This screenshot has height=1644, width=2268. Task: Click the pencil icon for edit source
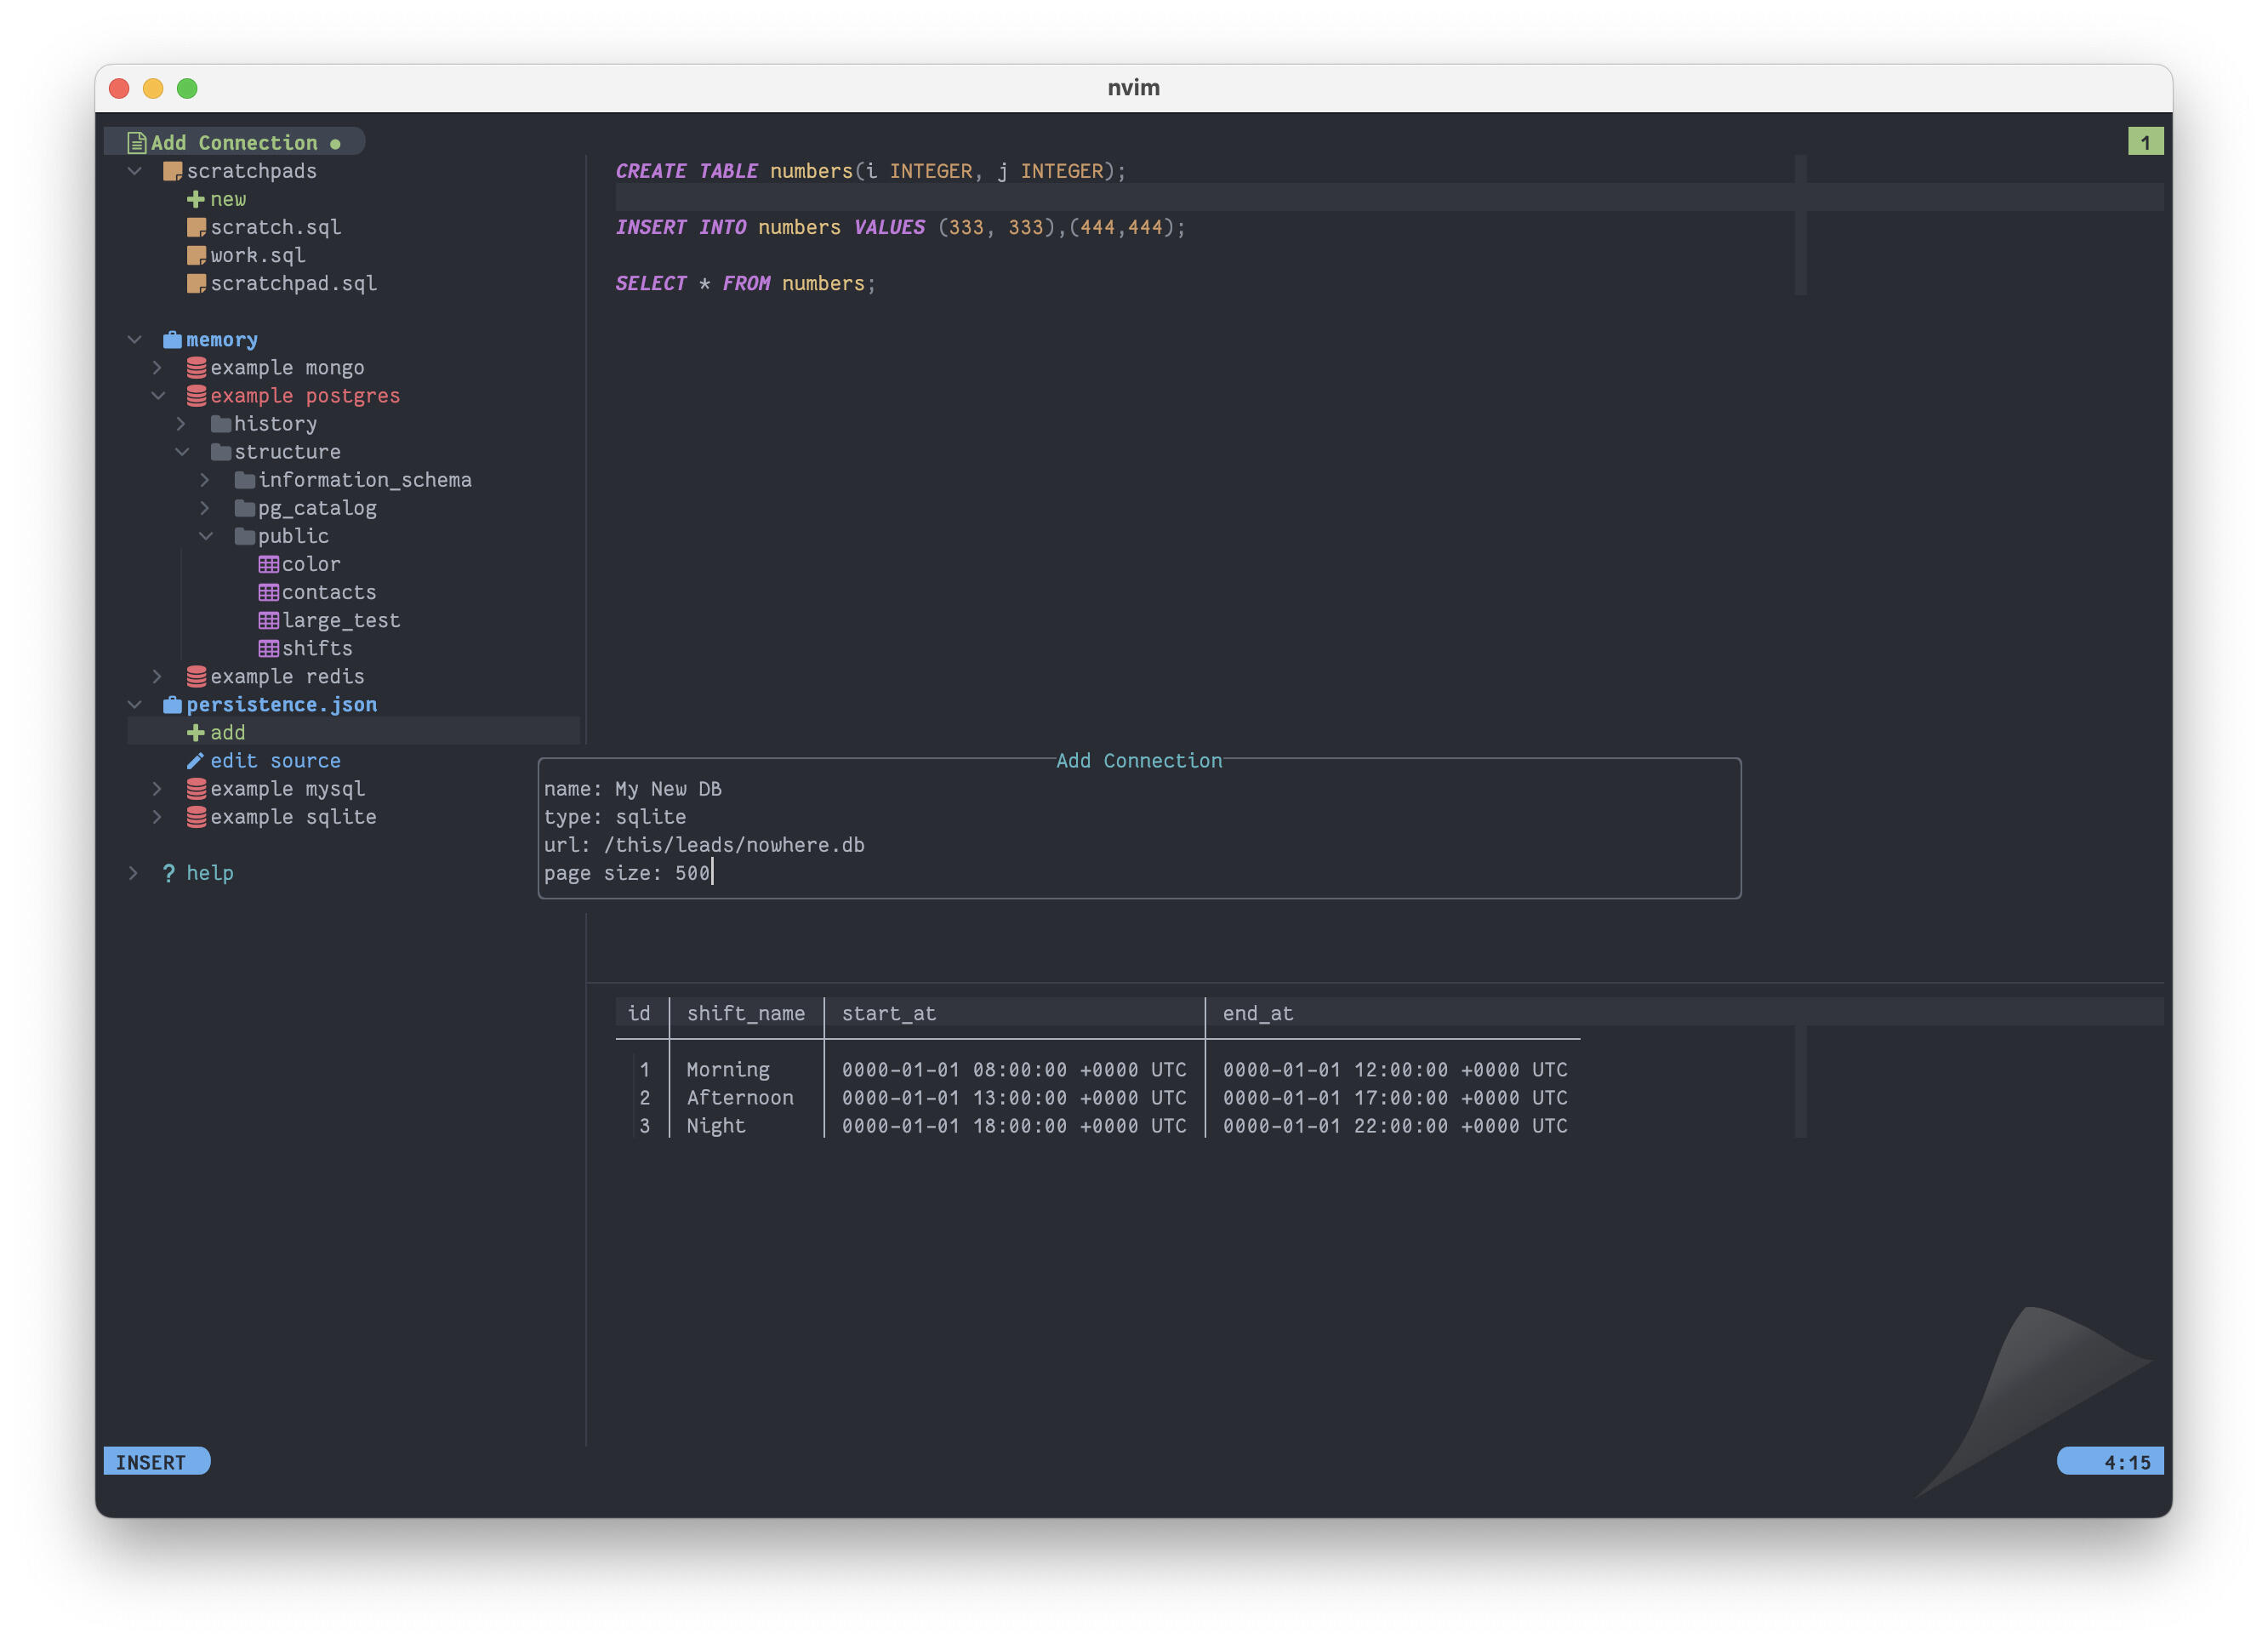[196, 761]
